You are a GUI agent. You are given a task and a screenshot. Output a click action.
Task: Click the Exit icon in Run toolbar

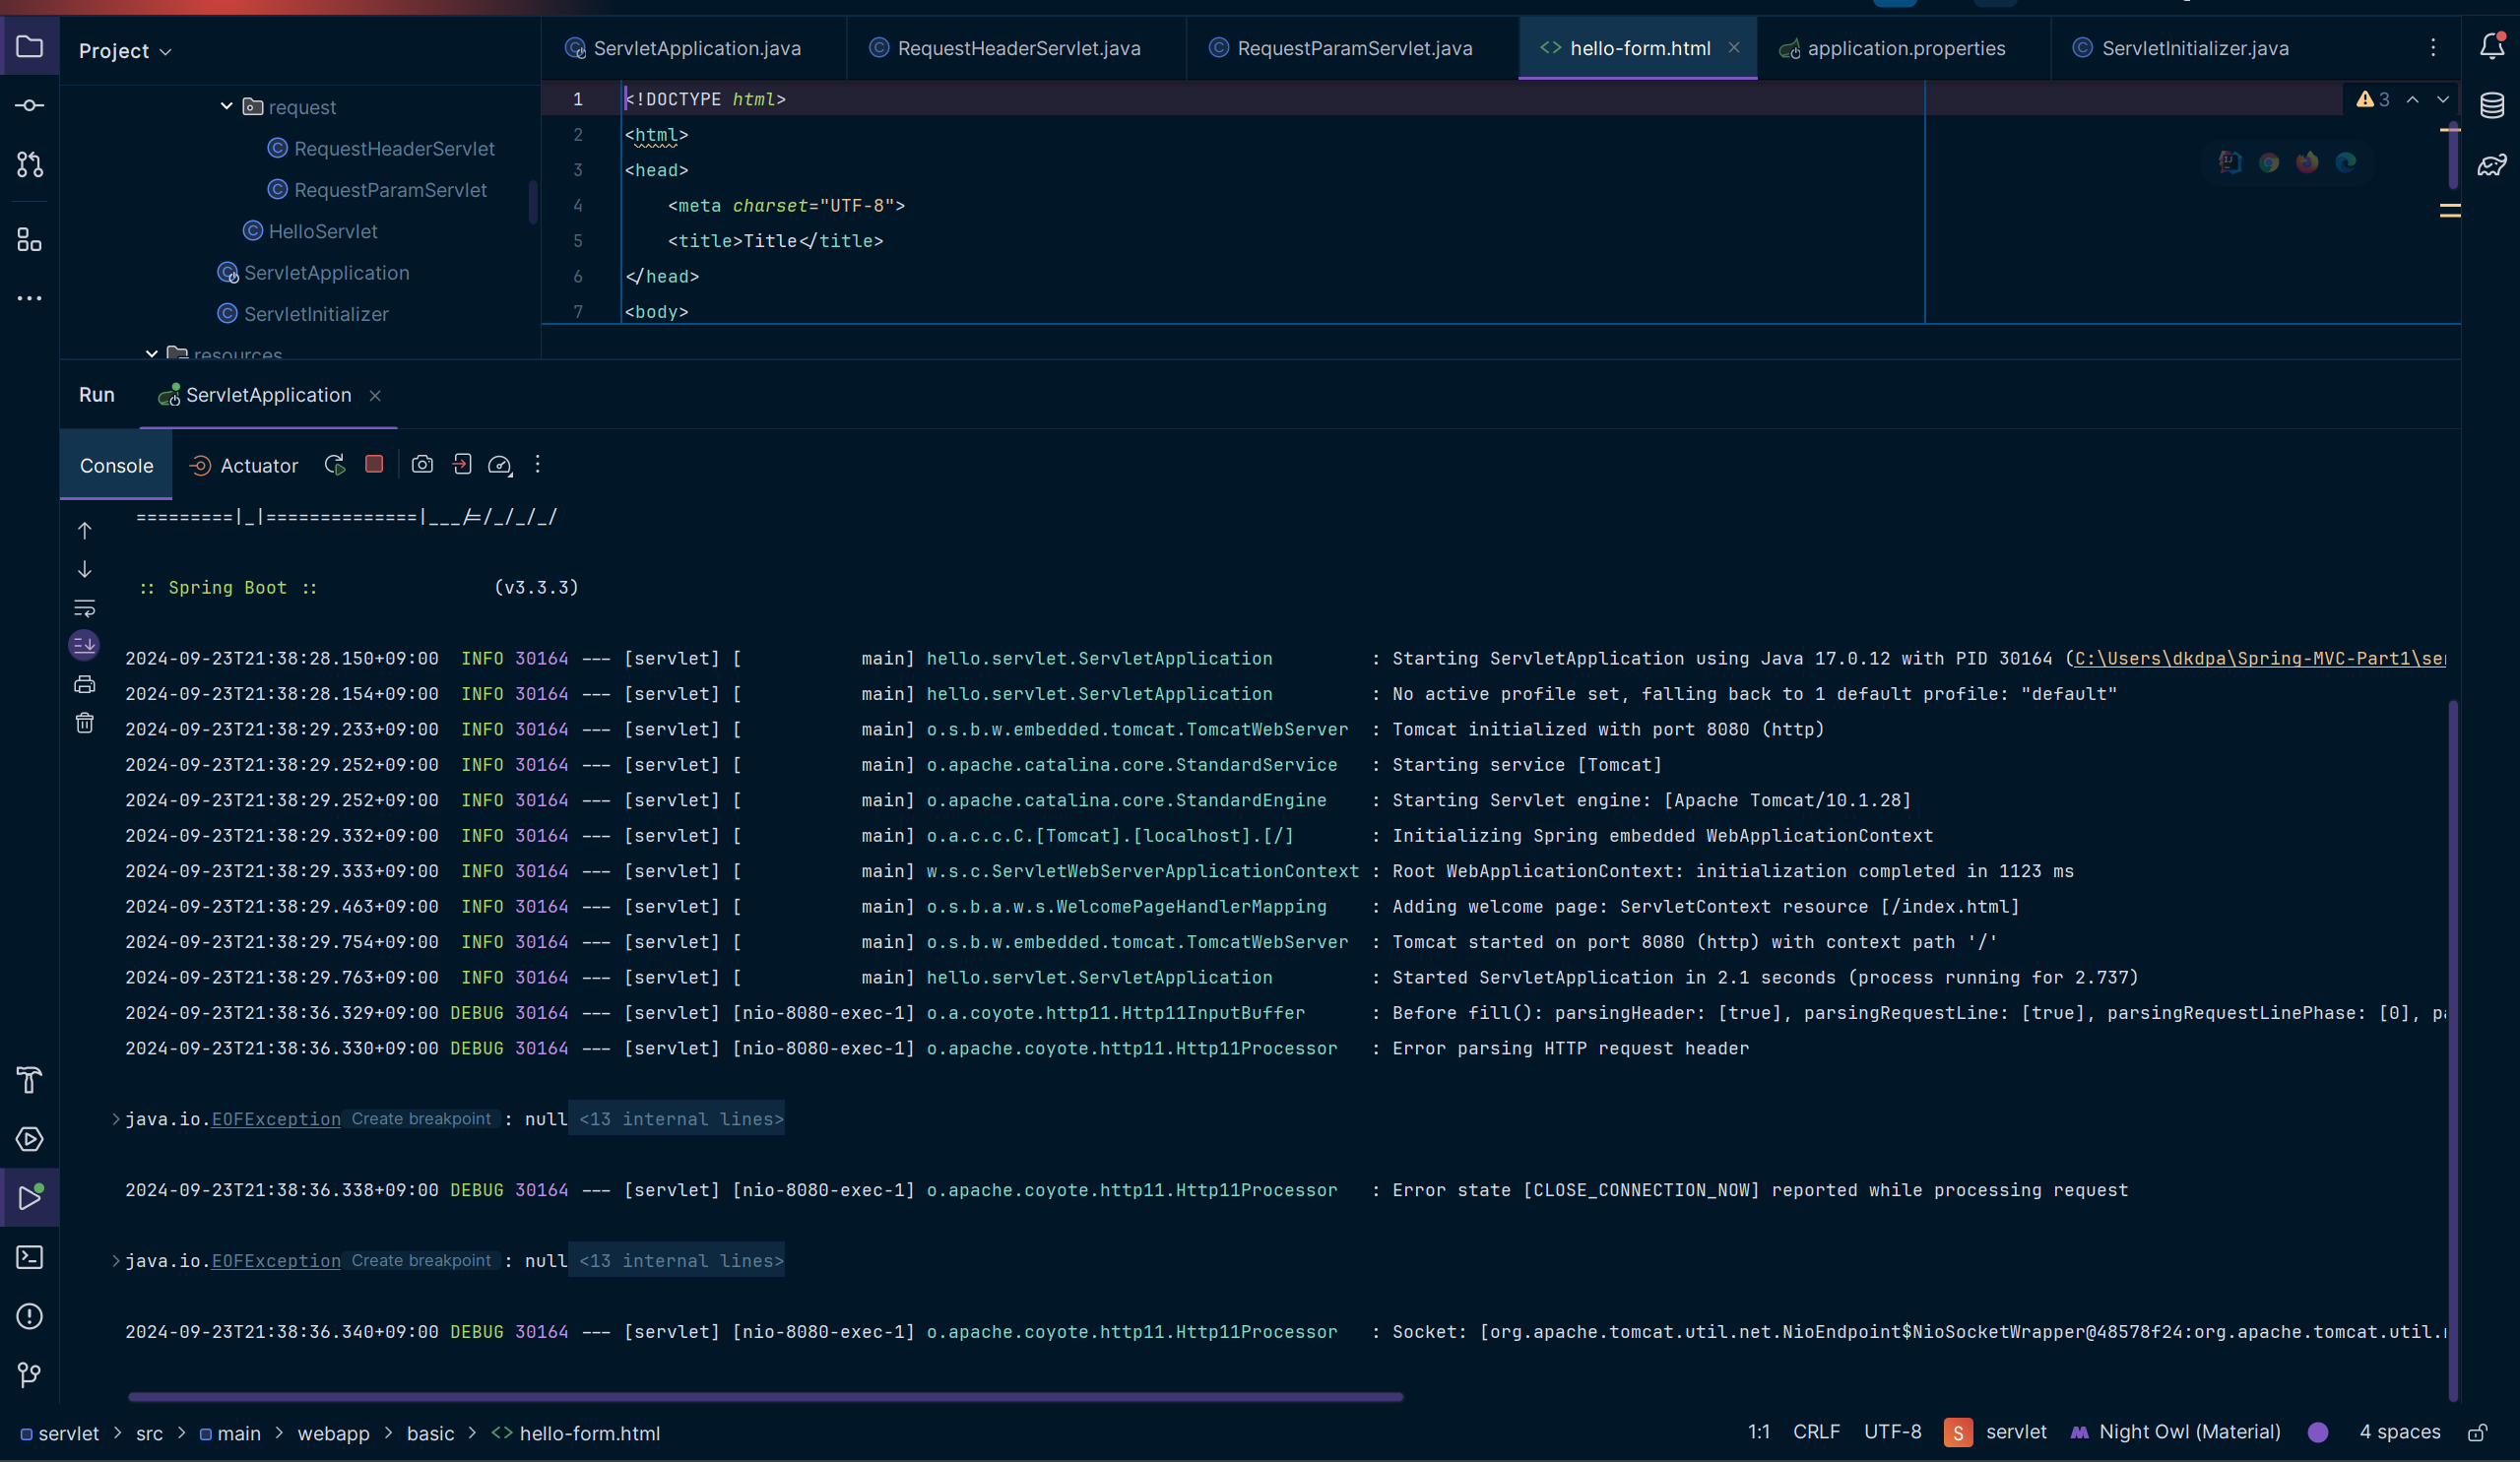tap(461, 464)
